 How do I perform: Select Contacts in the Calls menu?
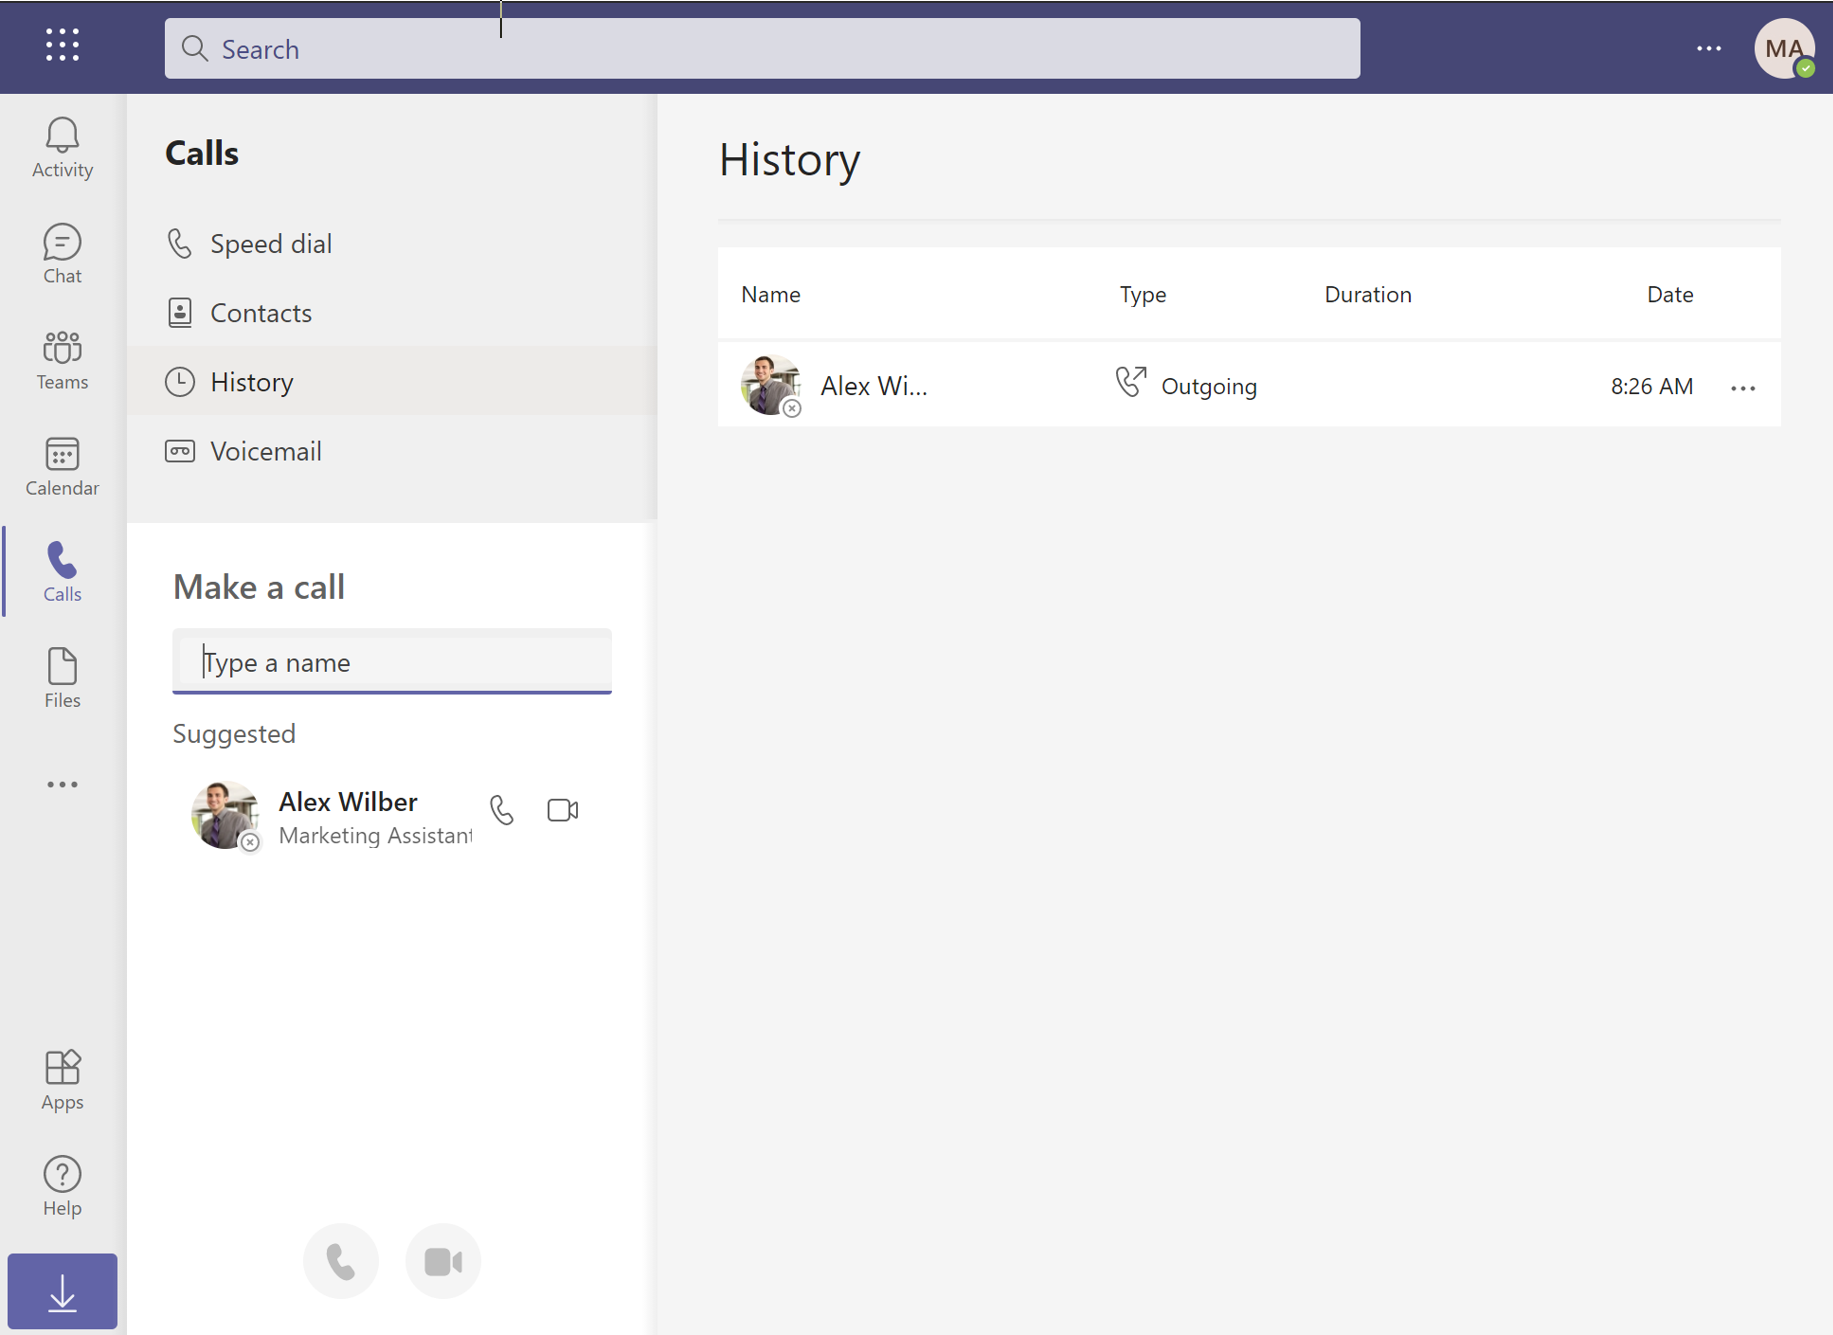point(260,312)
